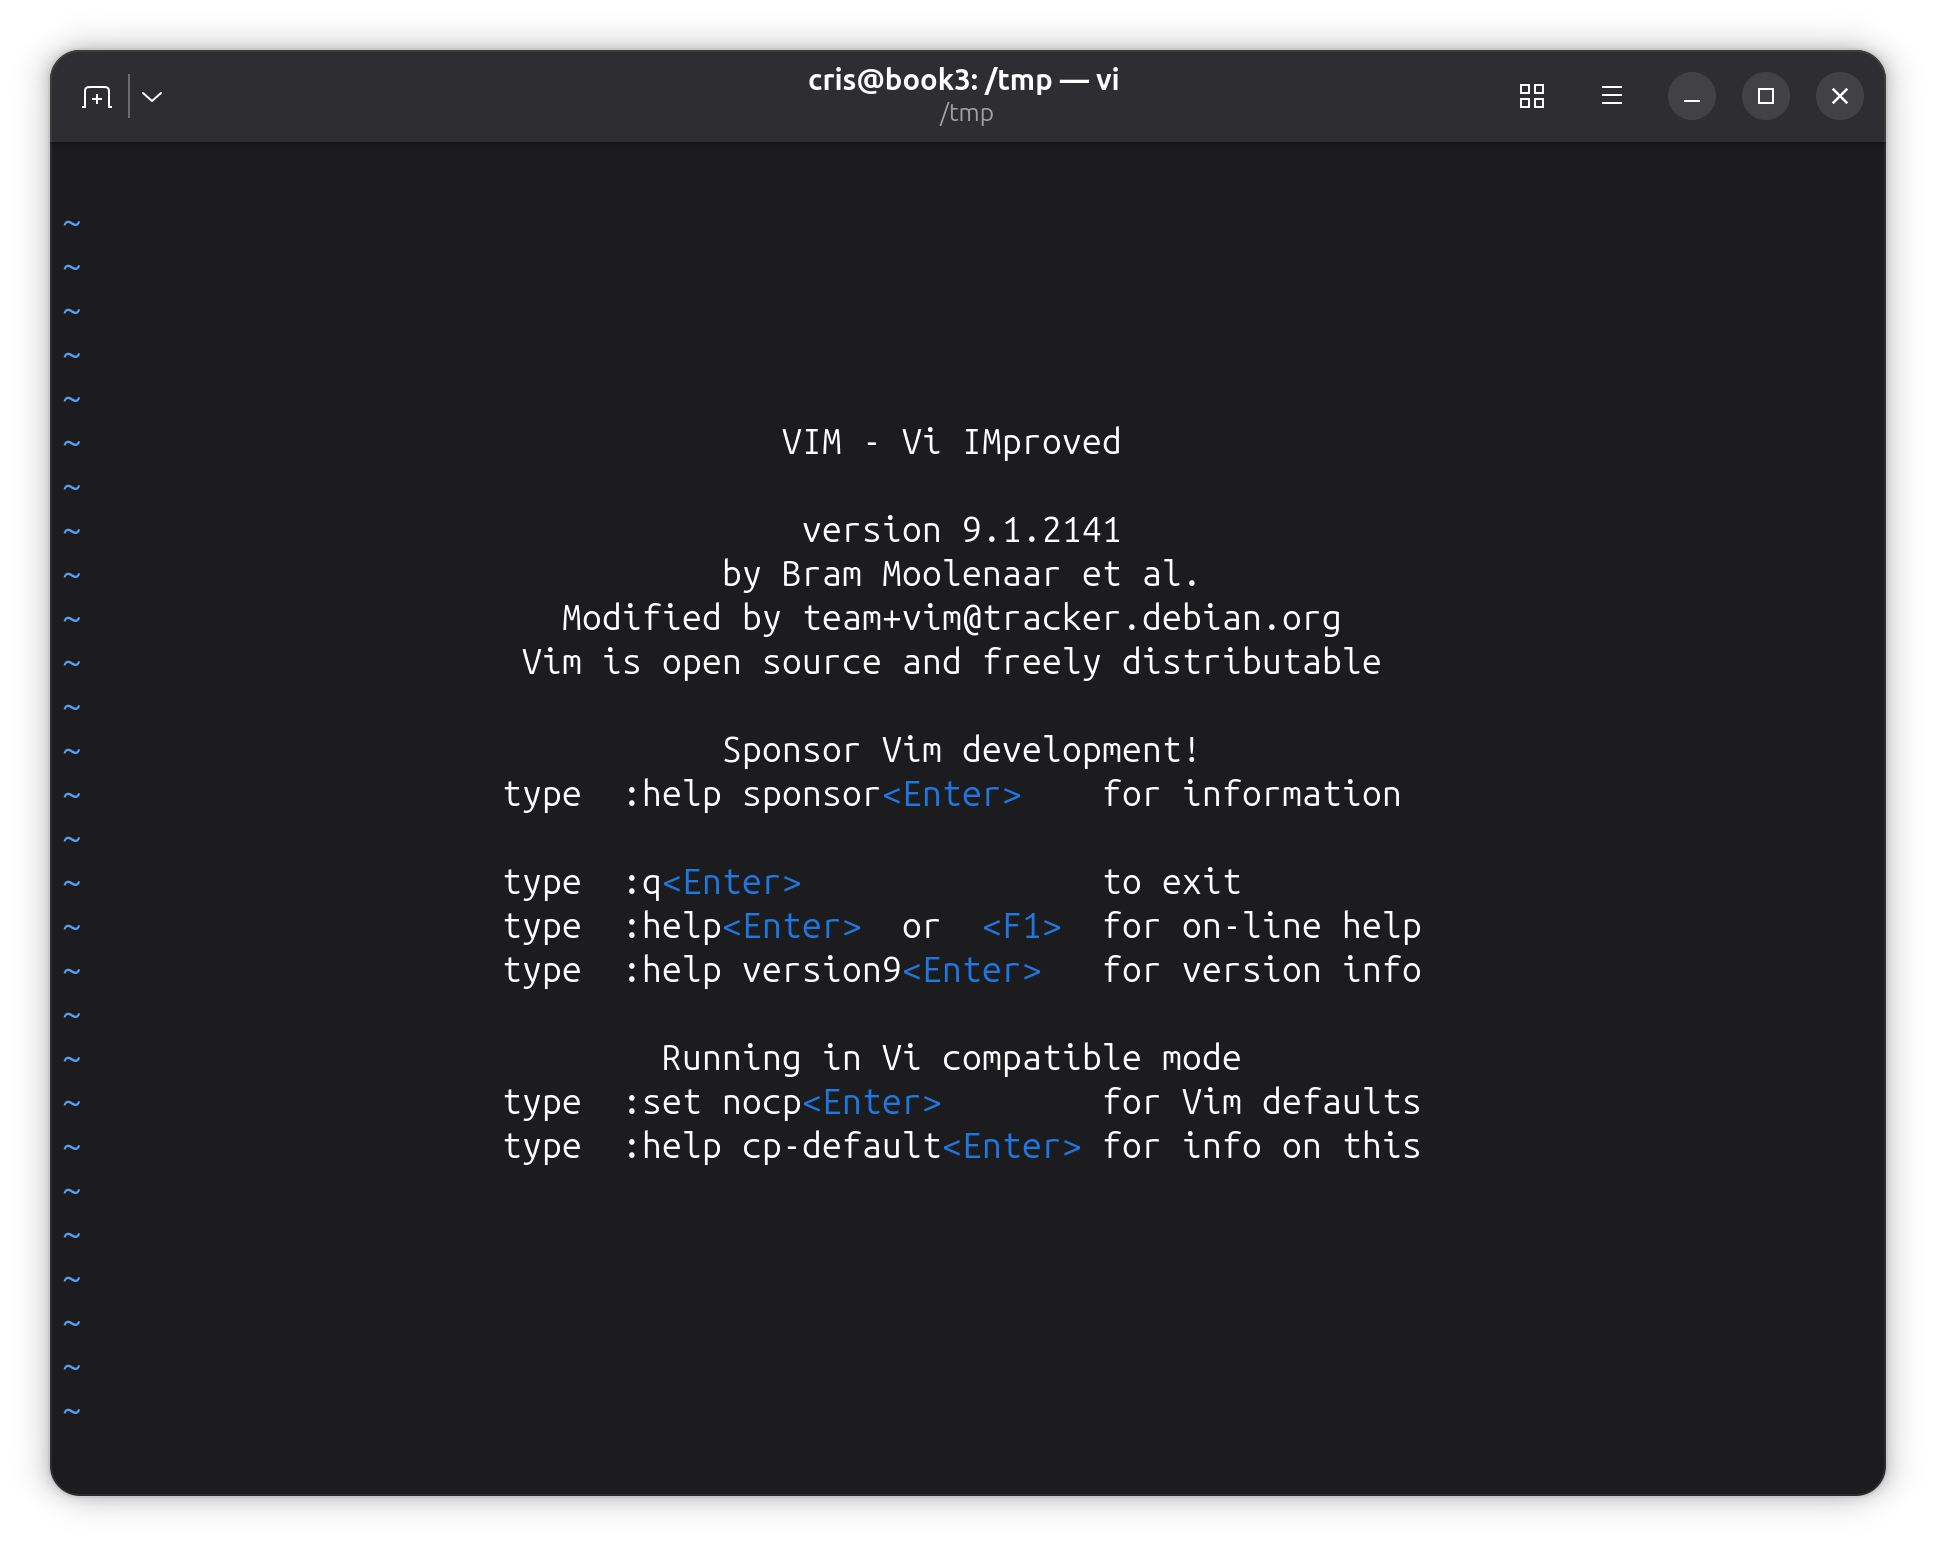1936x1546 pixels.
Task: Minimize the terminal window
Action: [x=1692, y=96]
